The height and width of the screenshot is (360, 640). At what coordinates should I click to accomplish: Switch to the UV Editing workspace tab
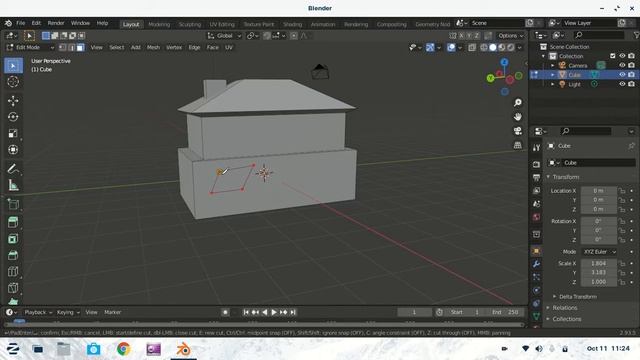point(222,24)
